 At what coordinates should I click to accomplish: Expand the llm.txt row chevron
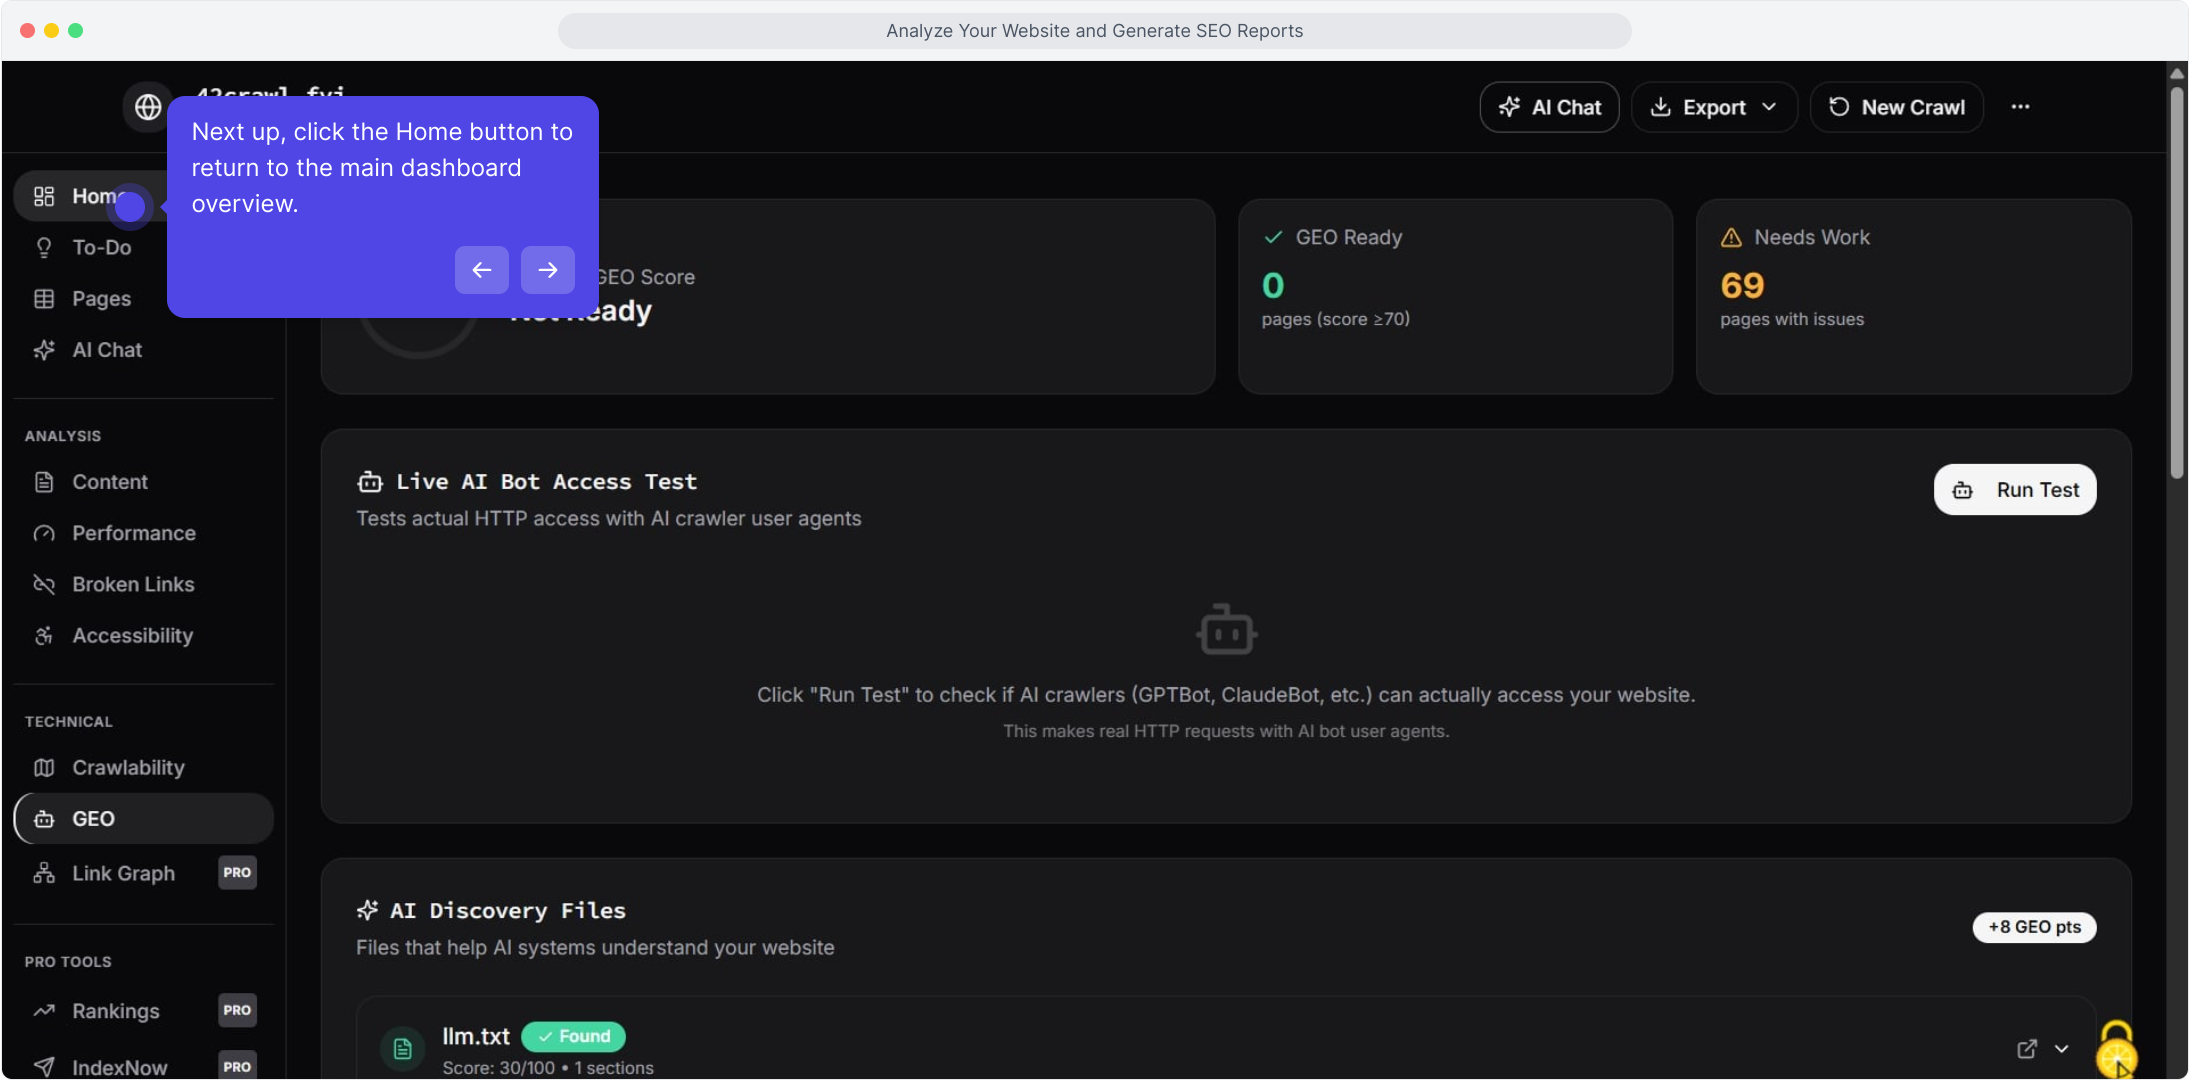point(2061,1049)
